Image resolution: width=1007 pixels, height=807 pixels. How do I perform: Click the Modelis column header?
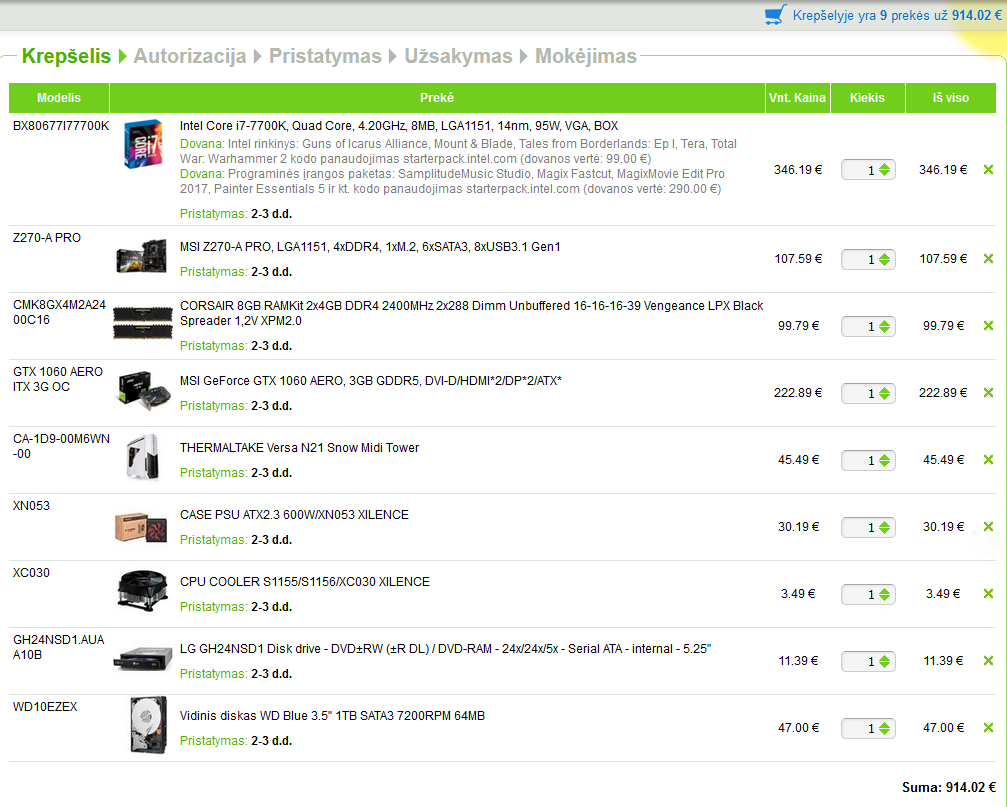(x=59, y=98)
